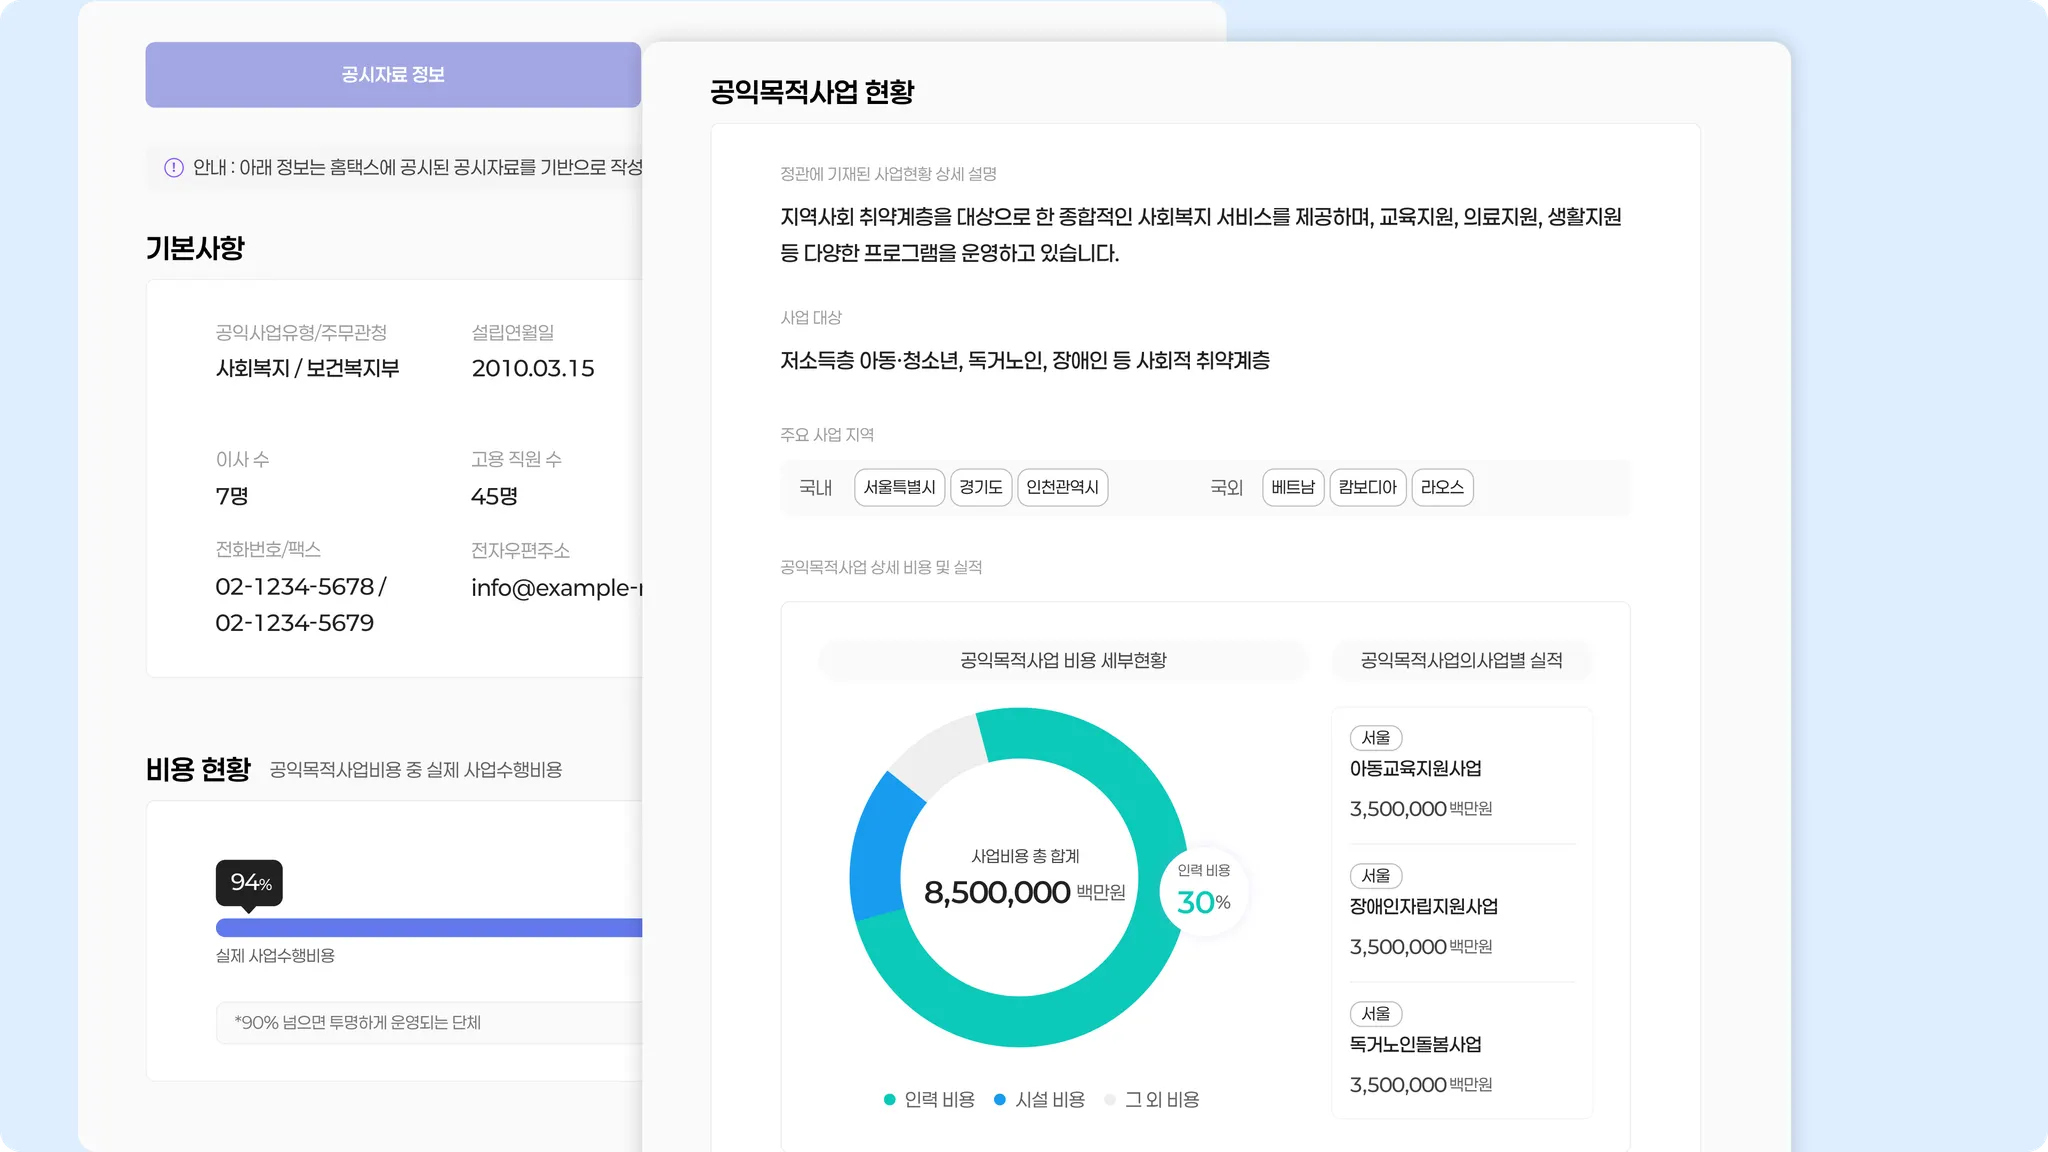The image size is (2048, 1152).
Task: Click the 라오스 overseas region chip
Action: point(1442,488)
